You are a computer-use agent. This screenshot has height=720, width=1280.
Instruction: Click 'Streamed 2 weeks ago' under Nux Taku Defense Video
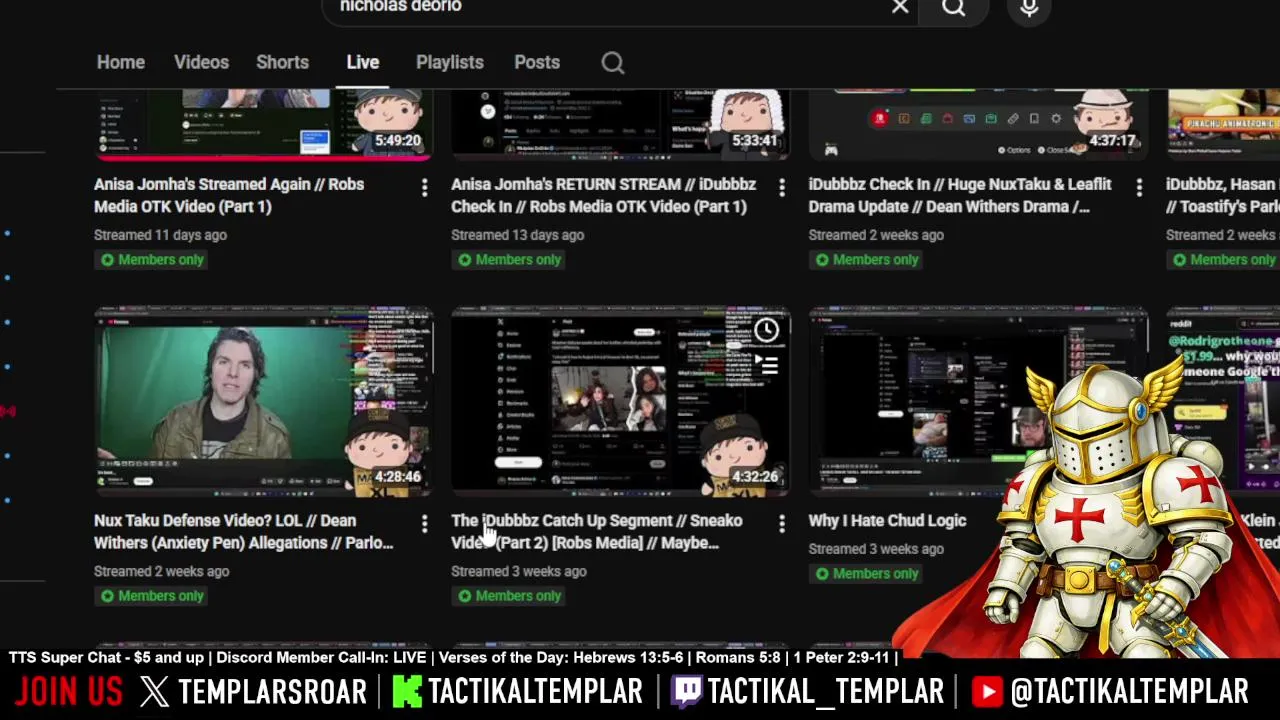coord(161,571)
